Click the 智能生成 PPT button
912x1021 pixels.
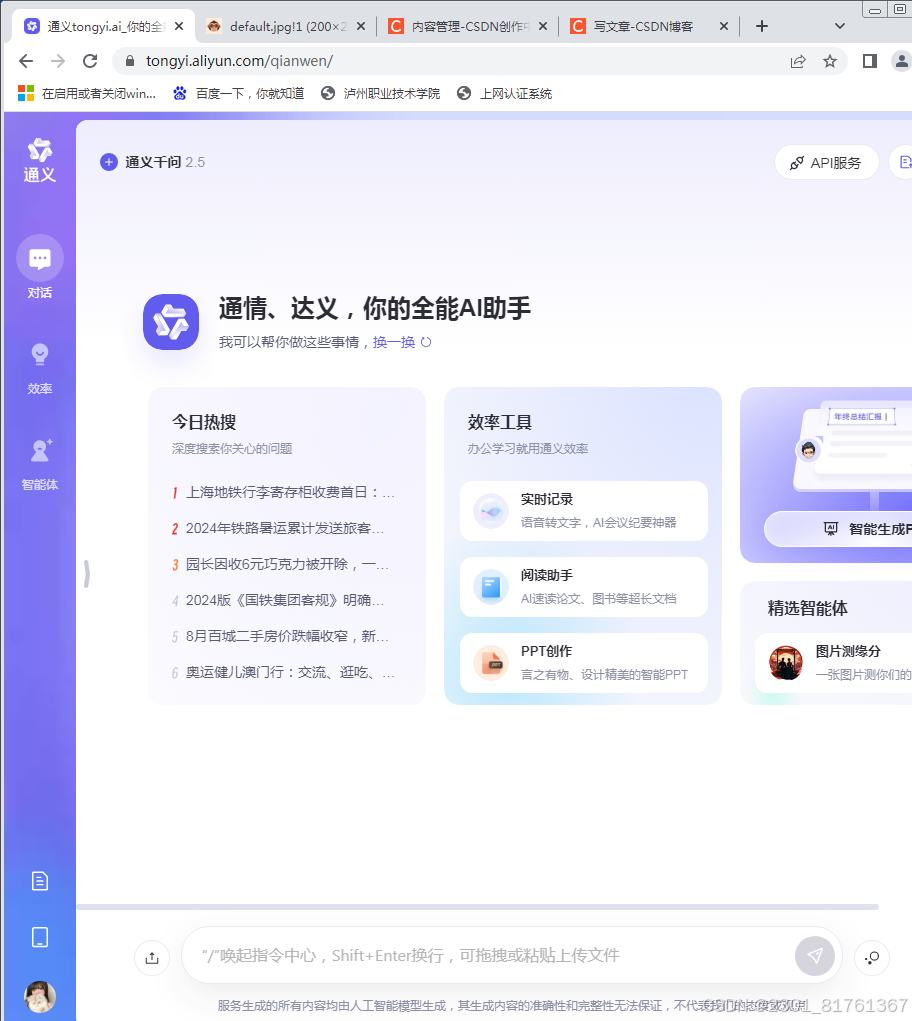[x=838, y=529]
